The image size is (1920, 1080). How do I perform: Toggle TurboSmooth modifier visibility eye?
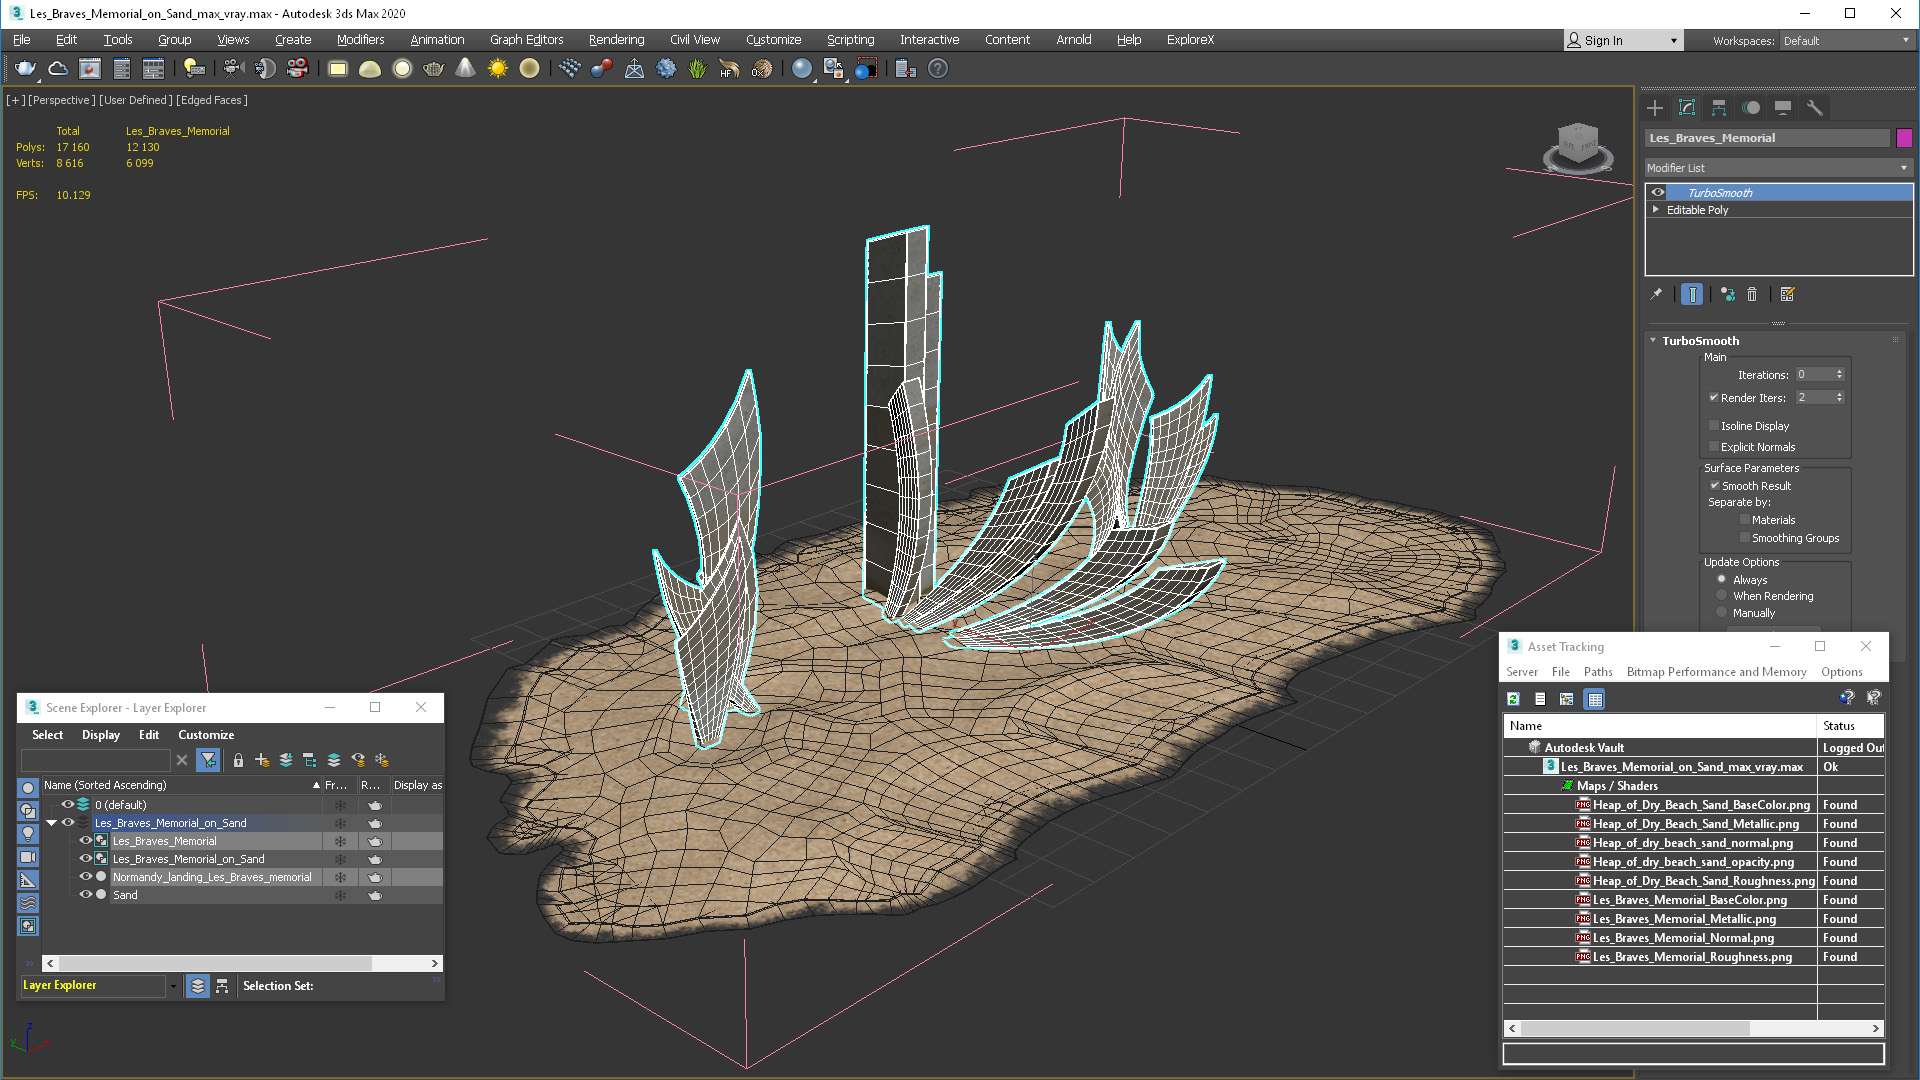[1658, 193]
